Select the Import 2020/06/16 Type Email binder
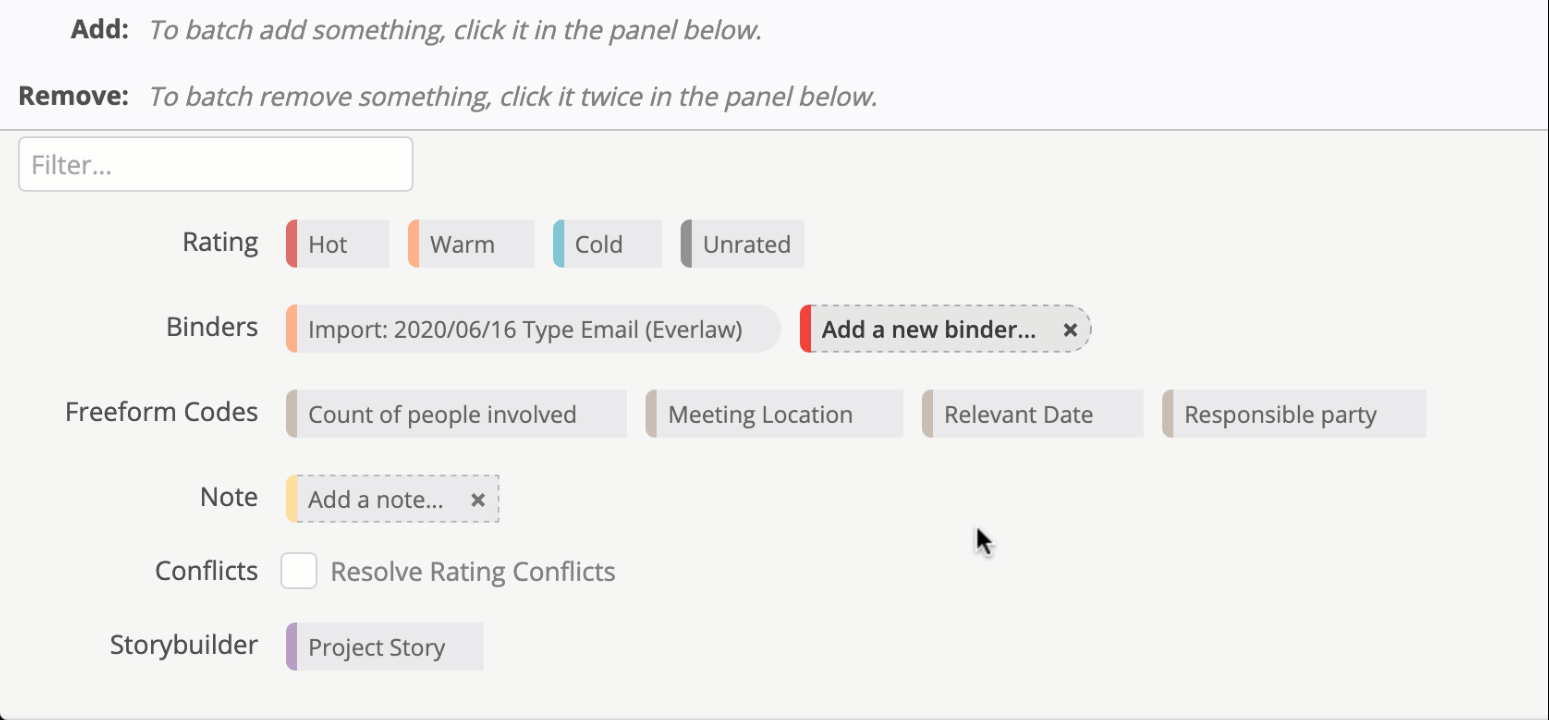The height and width of the screenshot is (720, 1549). pyautogui.click(x=532, y=330)
